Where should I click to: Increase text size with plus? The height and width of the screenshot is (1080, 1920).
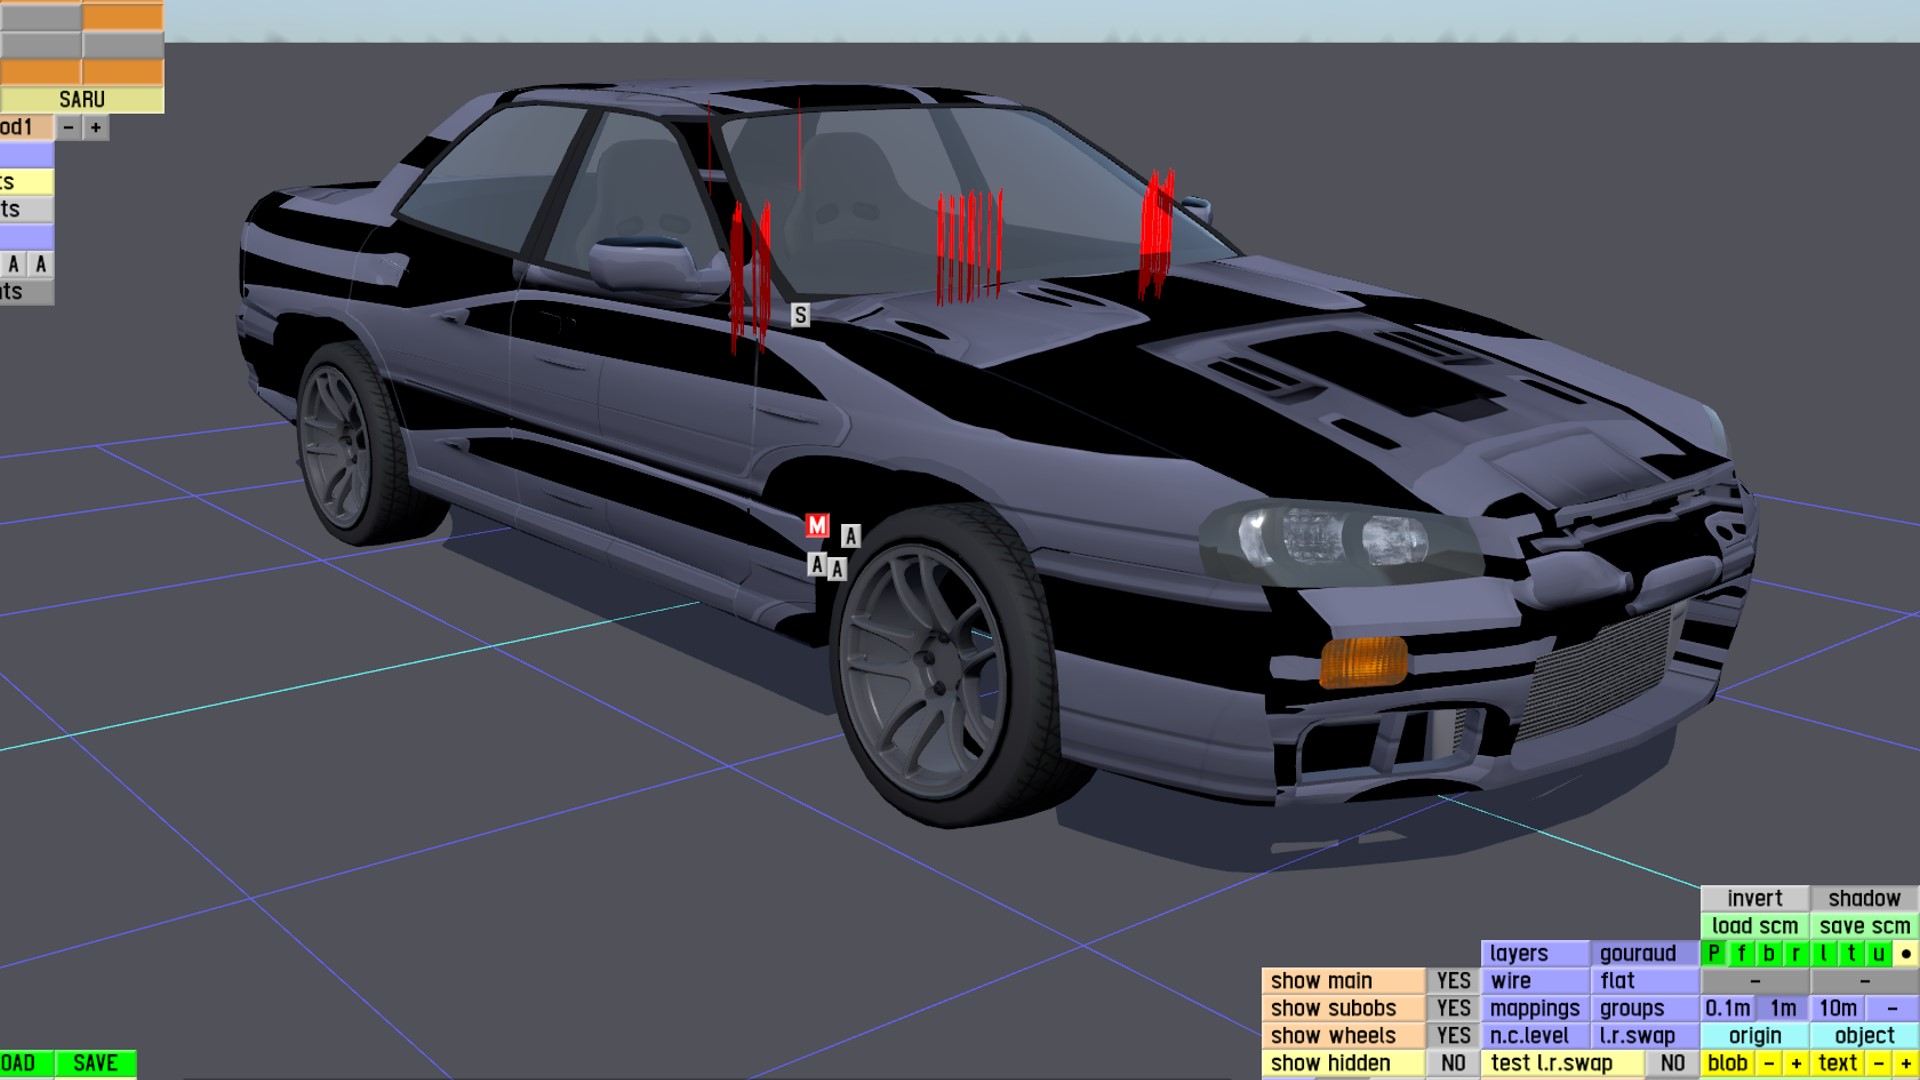coord(1906,1063)
